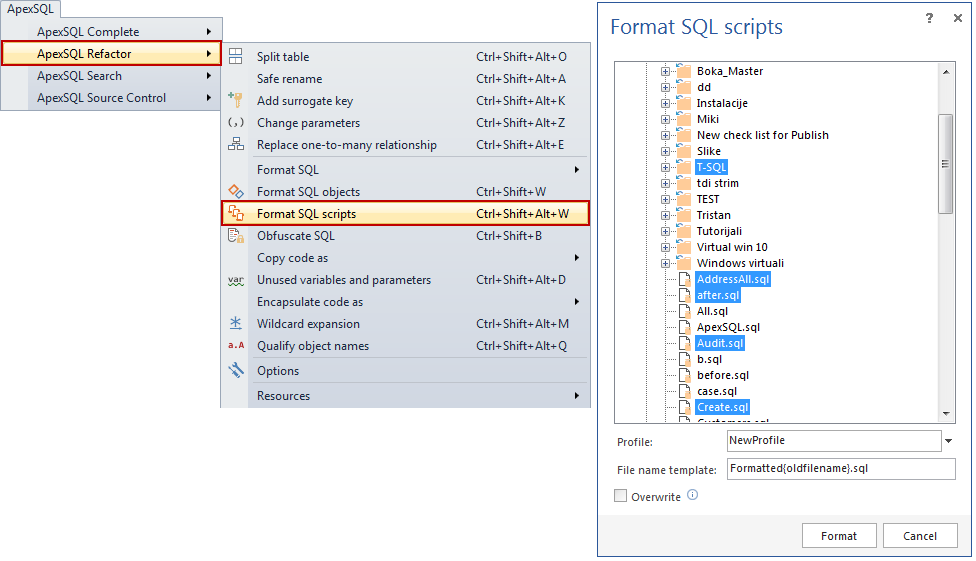The width and height of the screenshot is (976, 561).
Task: Close the Format SQL scripts dialog
Action: pyautogui.click(x=957, y=18)
